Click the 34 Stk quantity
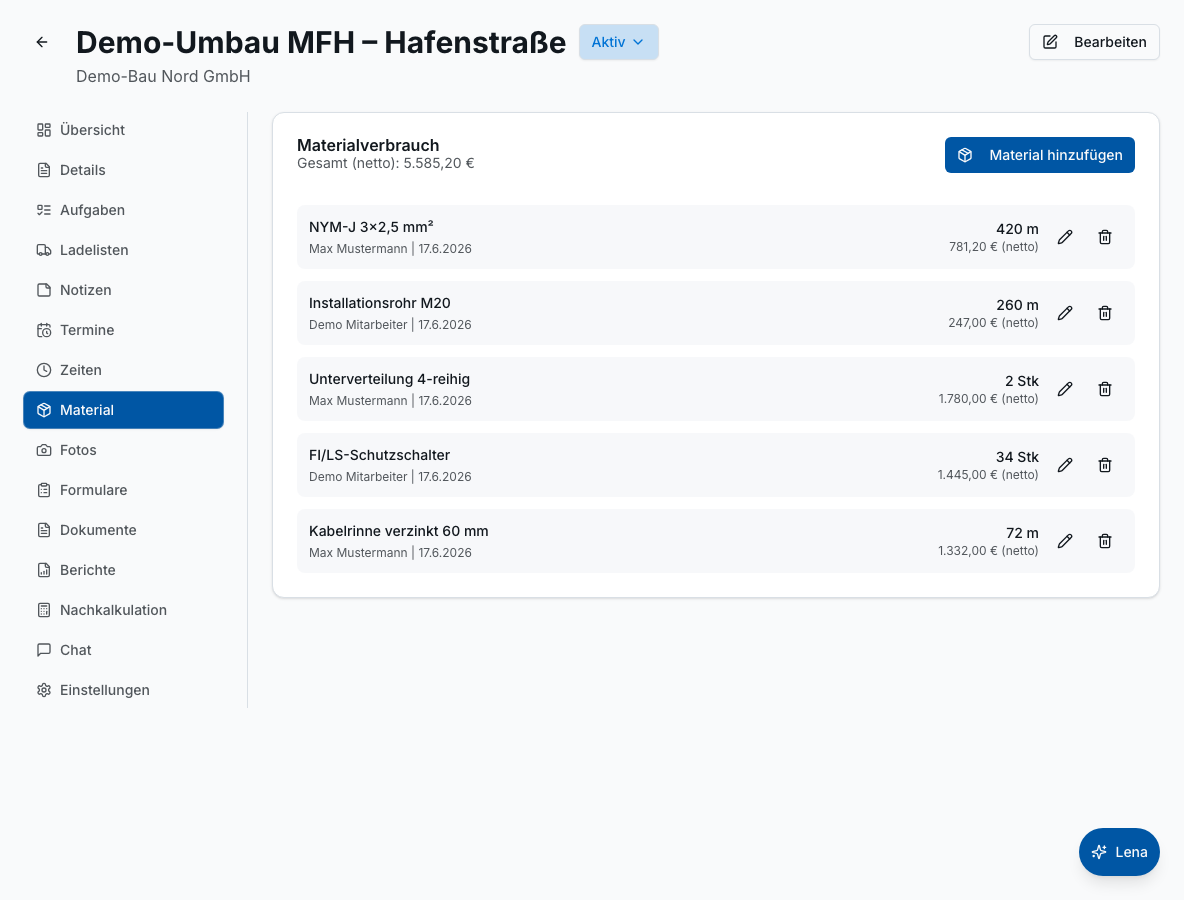1184x900 pixels. [x=1017, y=457]
